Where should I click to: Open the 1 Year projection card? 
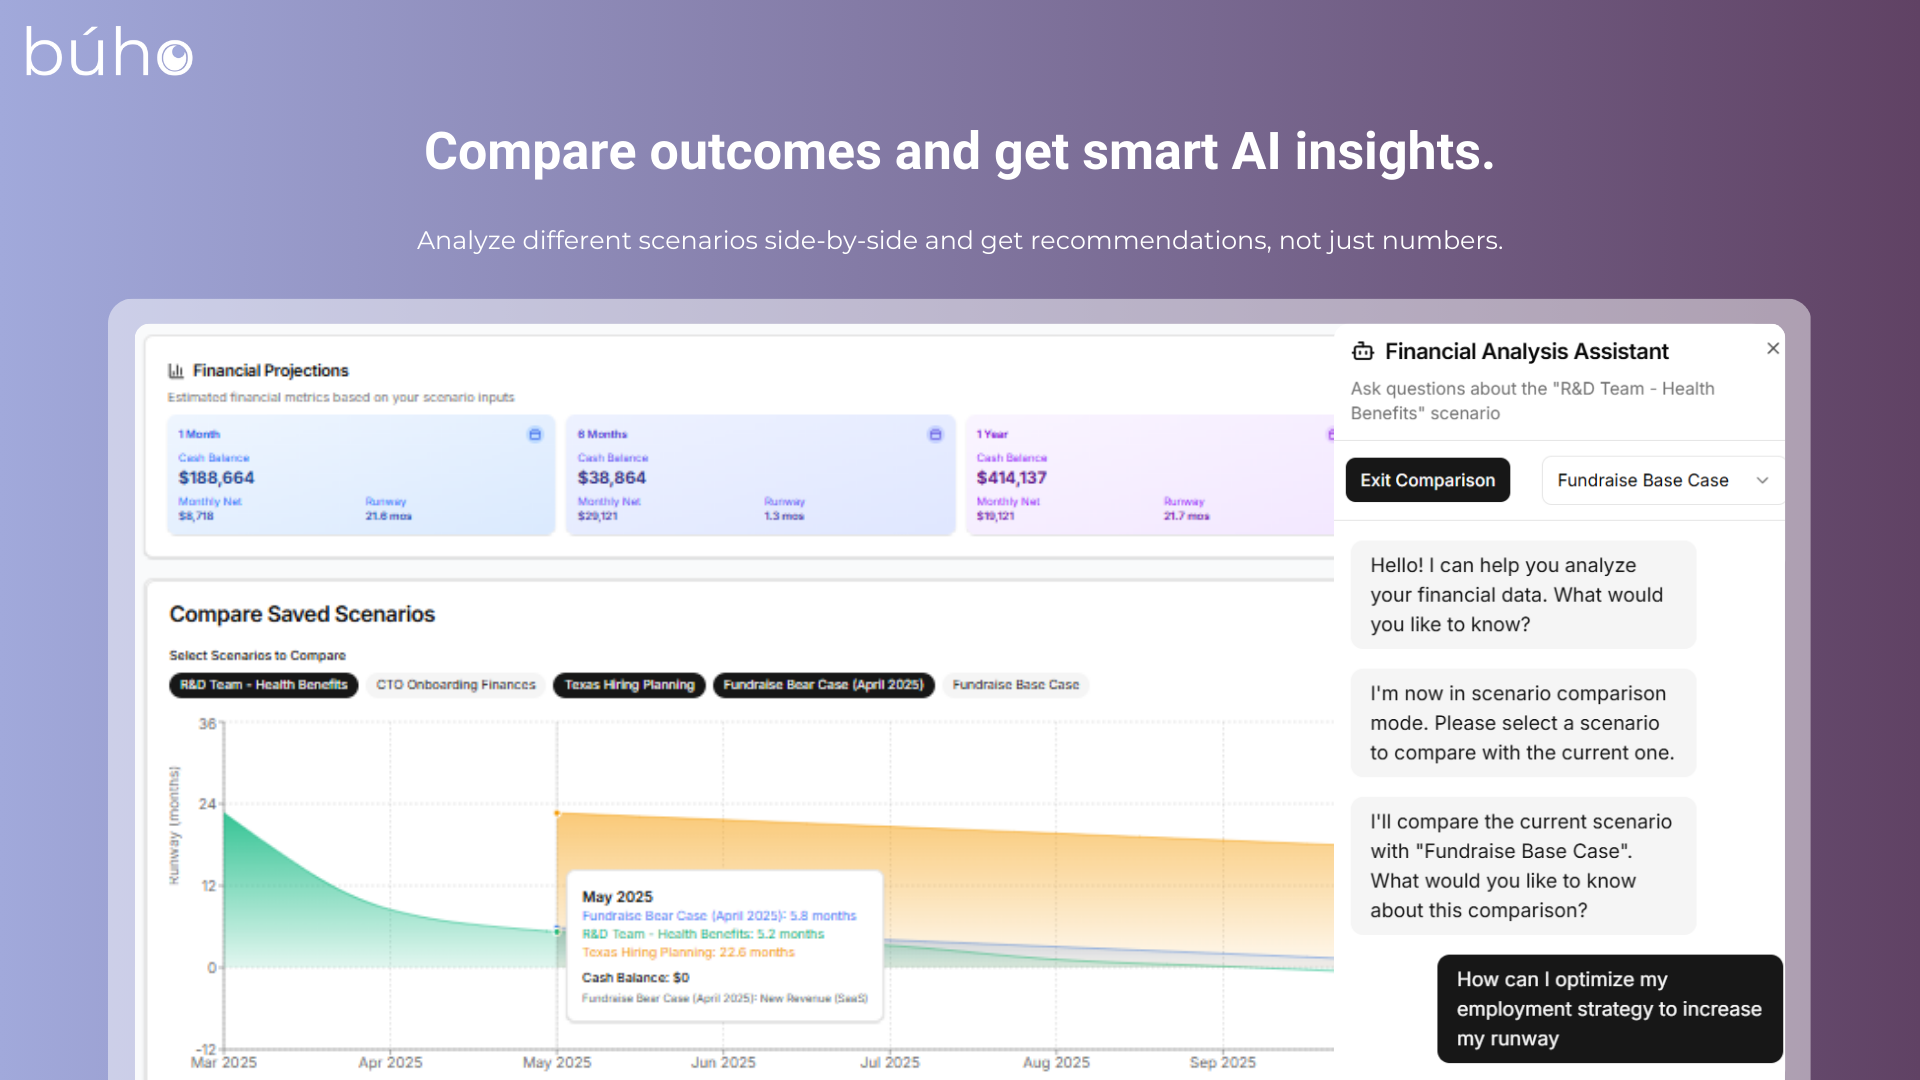tap(1150, 475)
